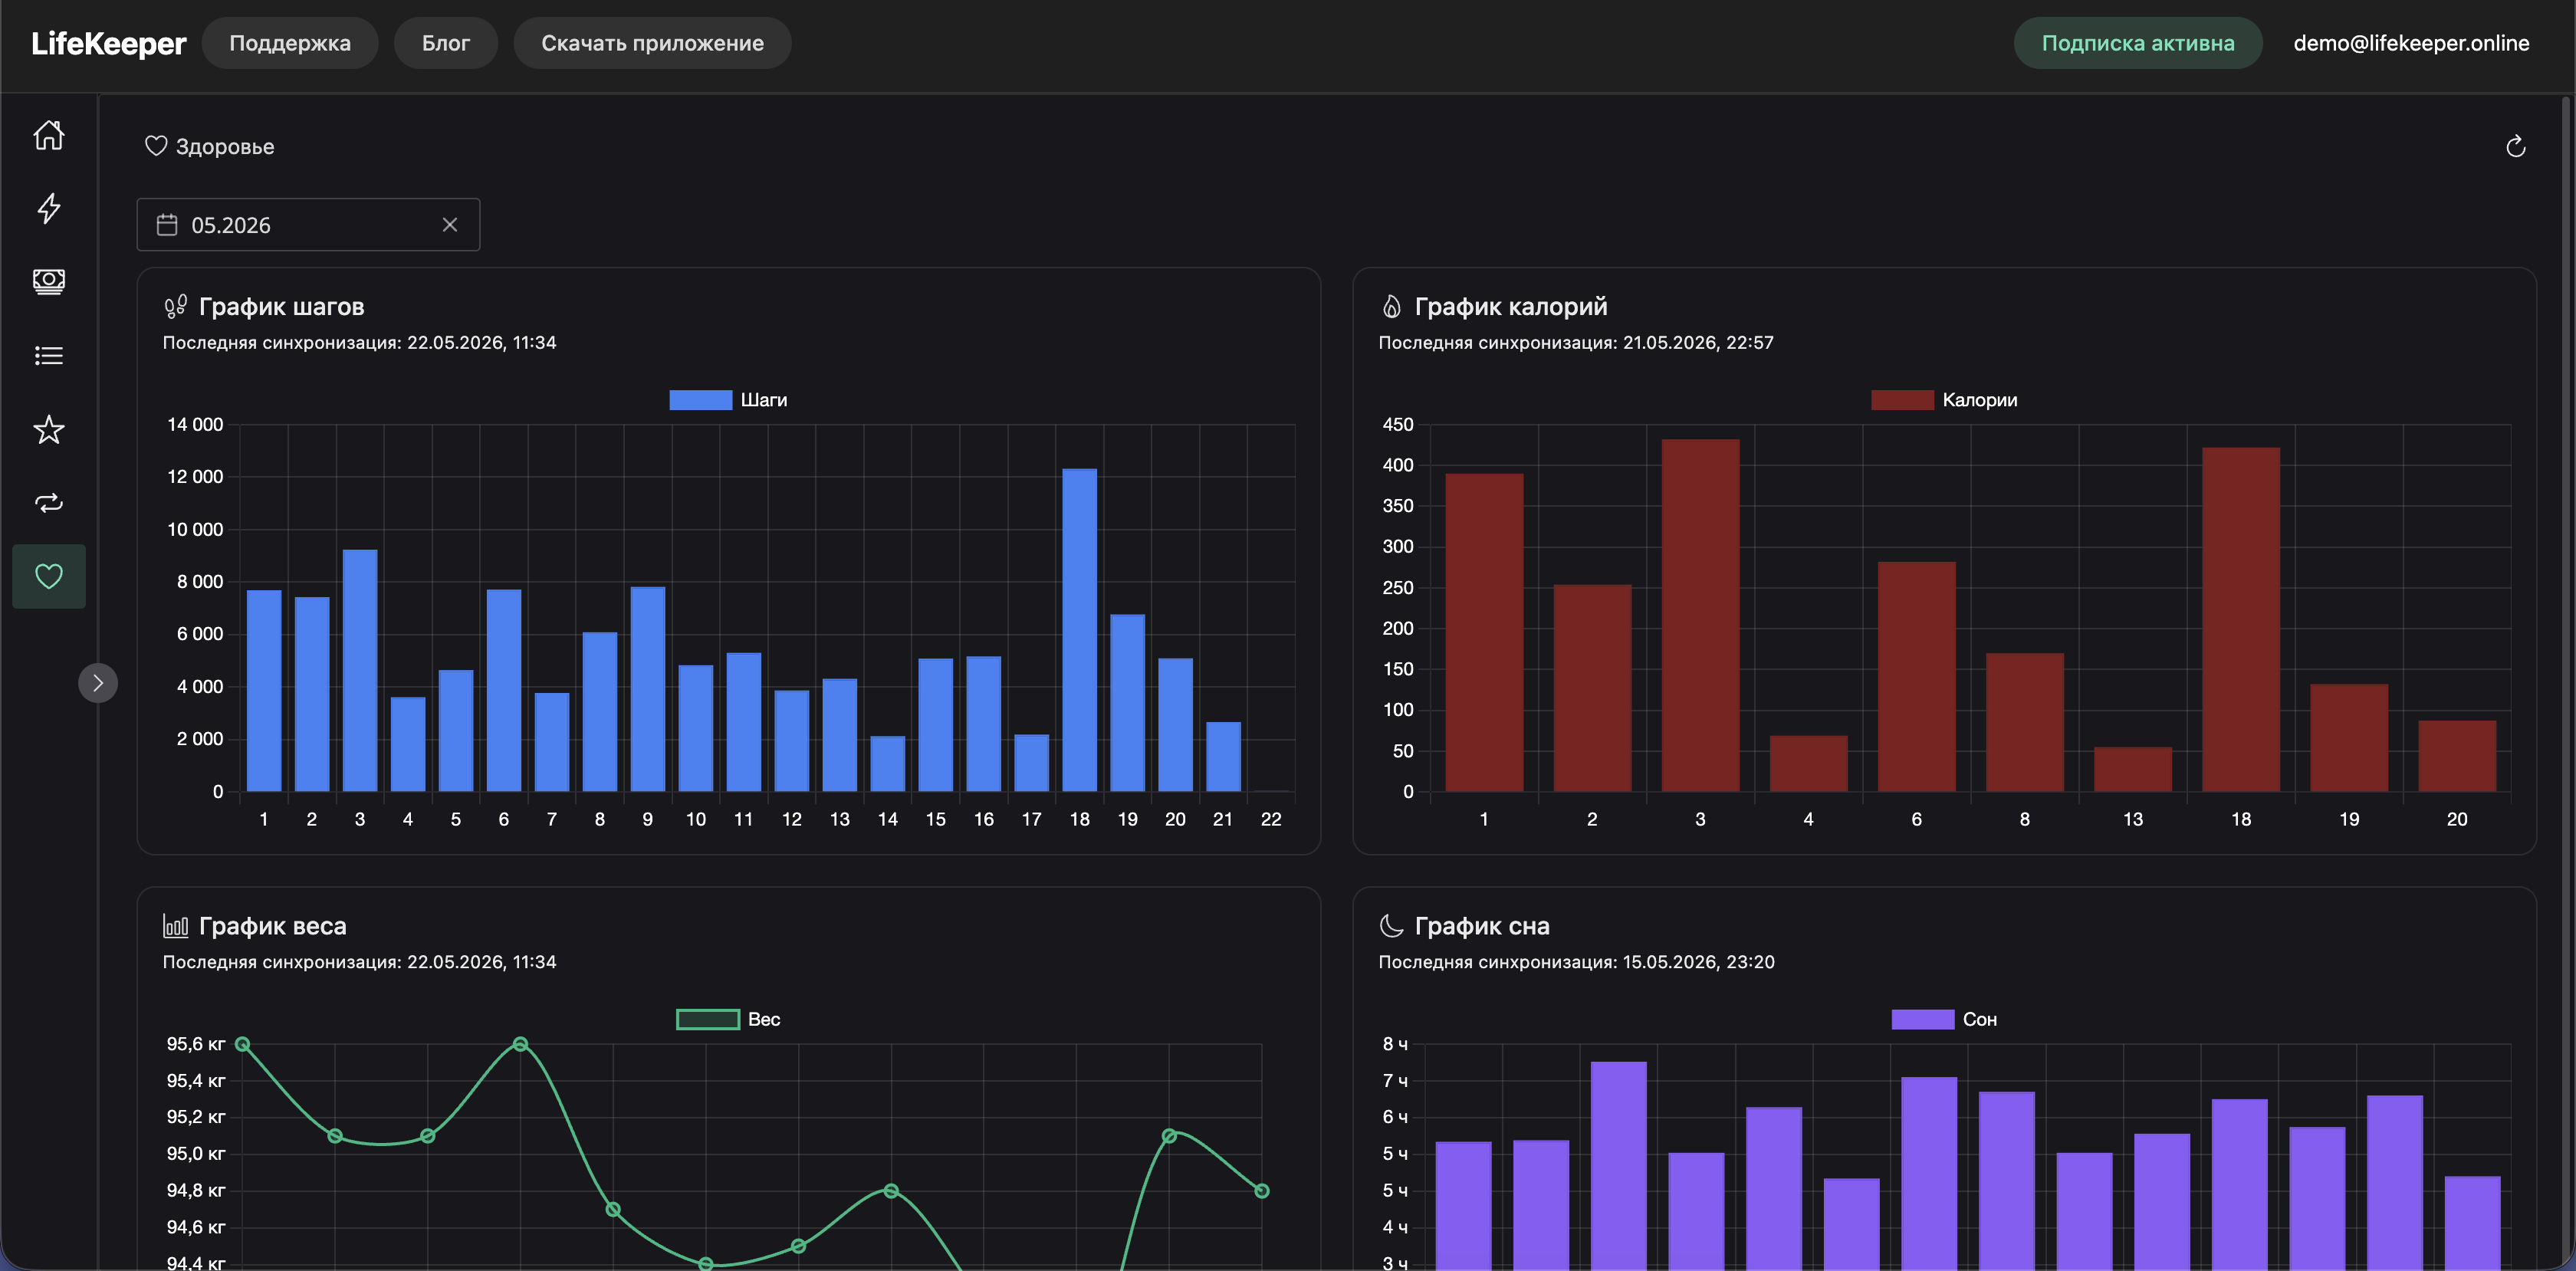Click the tallest sleep bar
The image size is (2576, 1271).
pyautogui.click(x=1618, y=1165)
